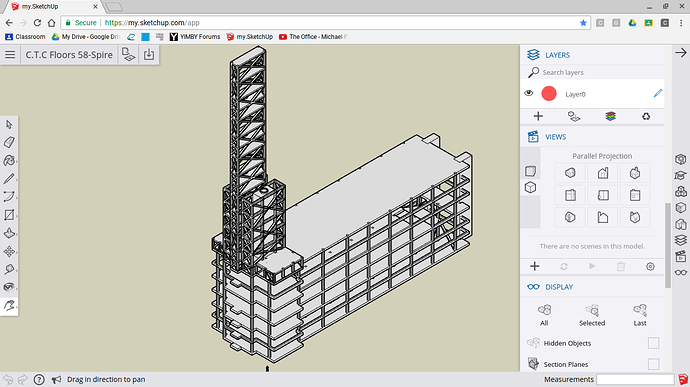The image size is (690, 387).
Task: Open the Materials cube panel icon
Action: (x=681, y=208)
